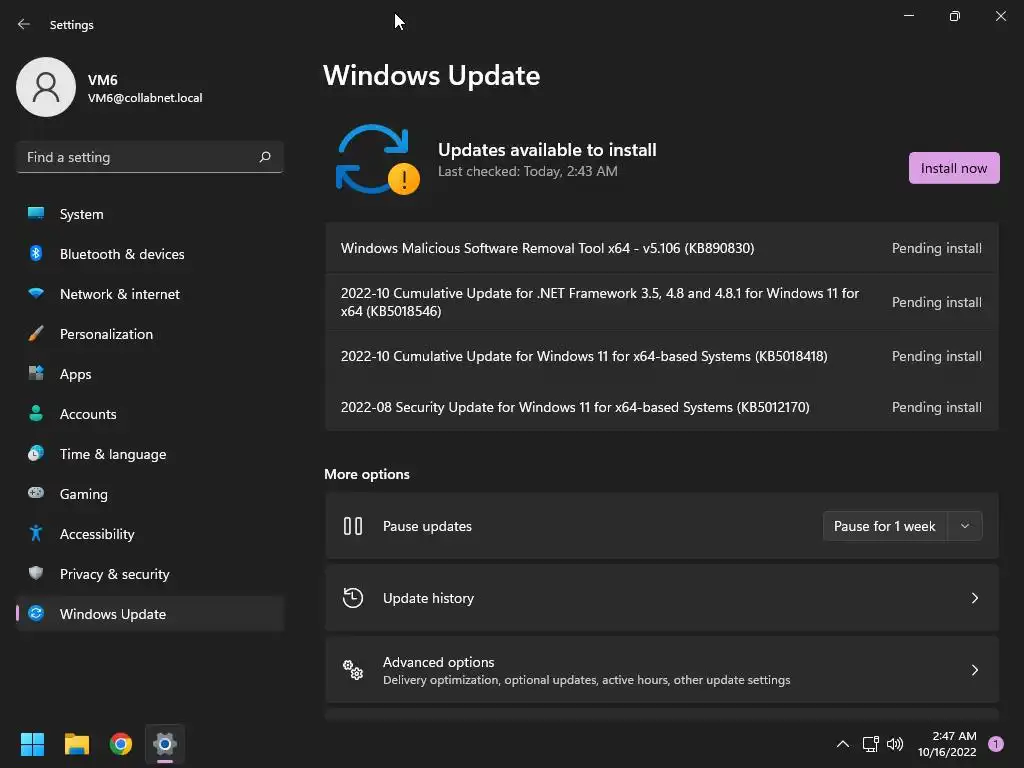Viewport: 1024px width, 768px height.
Task: Click the Gaming controller icon
Action: [x=36, y=494]
